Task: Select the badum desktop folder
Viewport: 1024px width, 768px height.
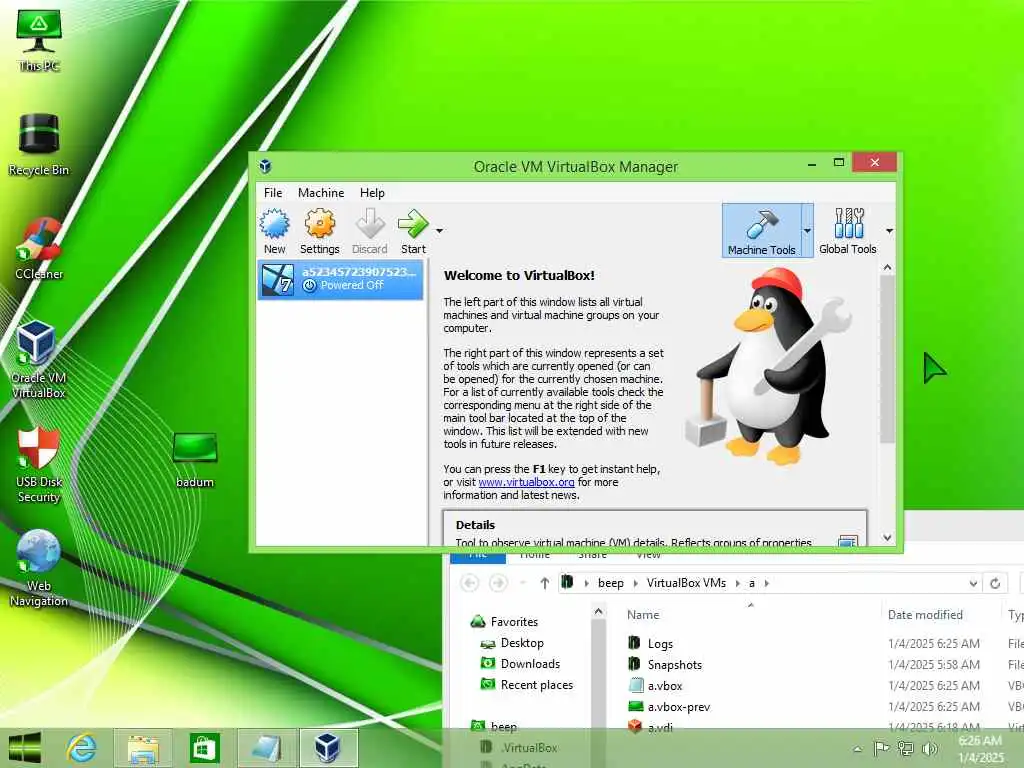Action: pos(195,460)
